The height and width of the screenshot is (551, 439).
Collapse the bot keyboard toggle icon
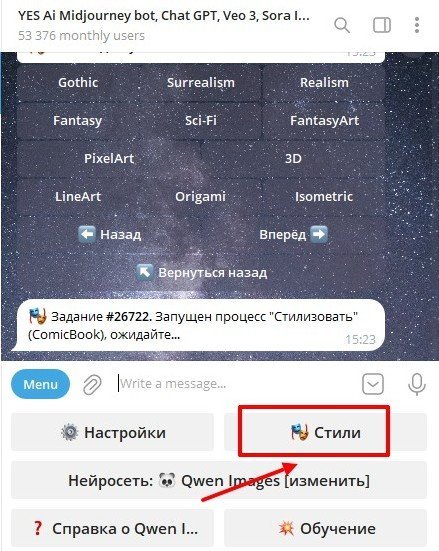(373, 384)
